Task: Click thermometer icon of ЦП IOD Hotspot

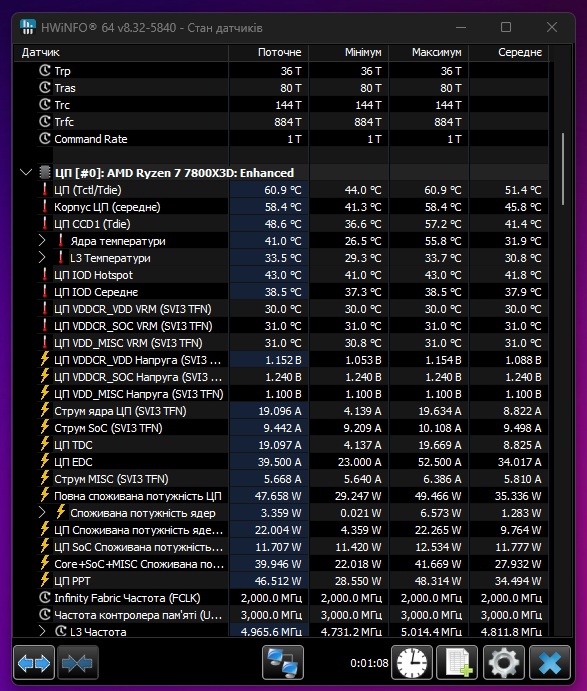Action: [45, 275]
